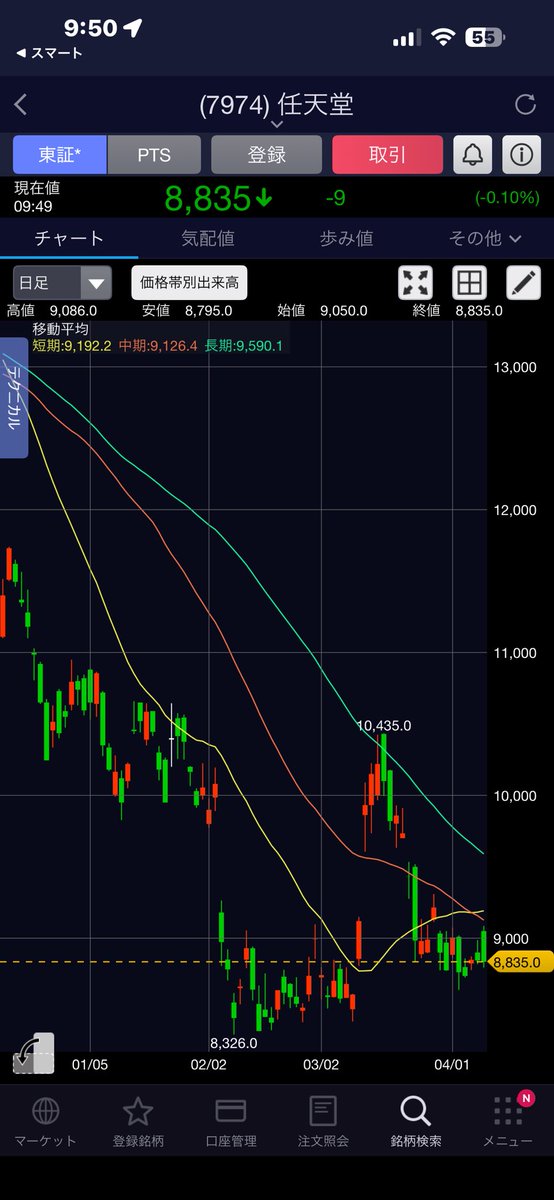This screenshot has height=1200, width=554.
Task: Tap the 13,000 price axis label
Action: click(514, 368)
